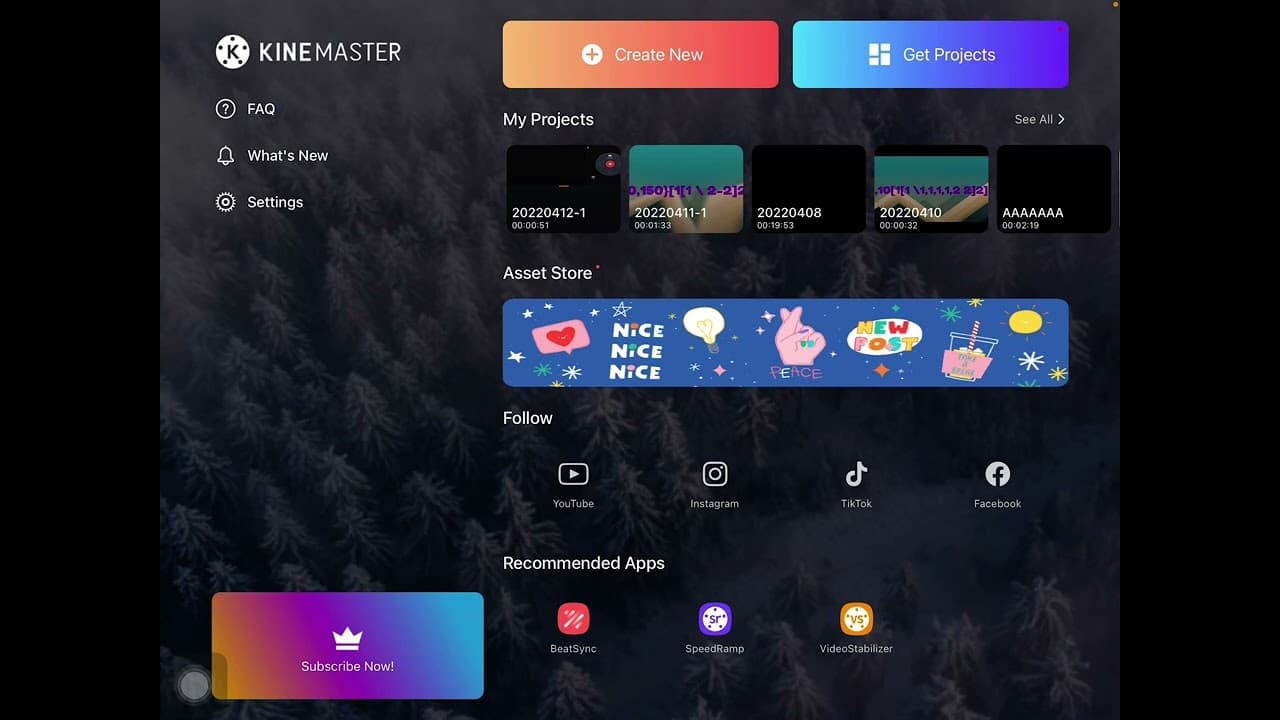The width and height of the screenshot is (1280, 720).
Task: Open the FAQ question mark icon
Action: pos(226,109)
